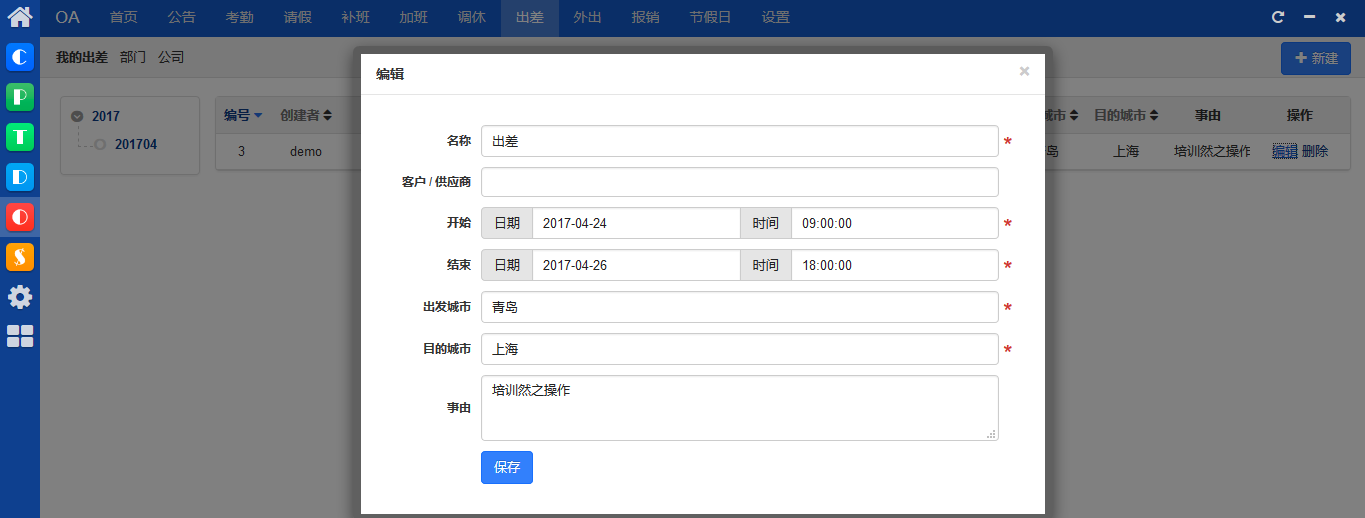Open the orange S app icon
The width and height of the screenshot is (1365, 518).
20,257
